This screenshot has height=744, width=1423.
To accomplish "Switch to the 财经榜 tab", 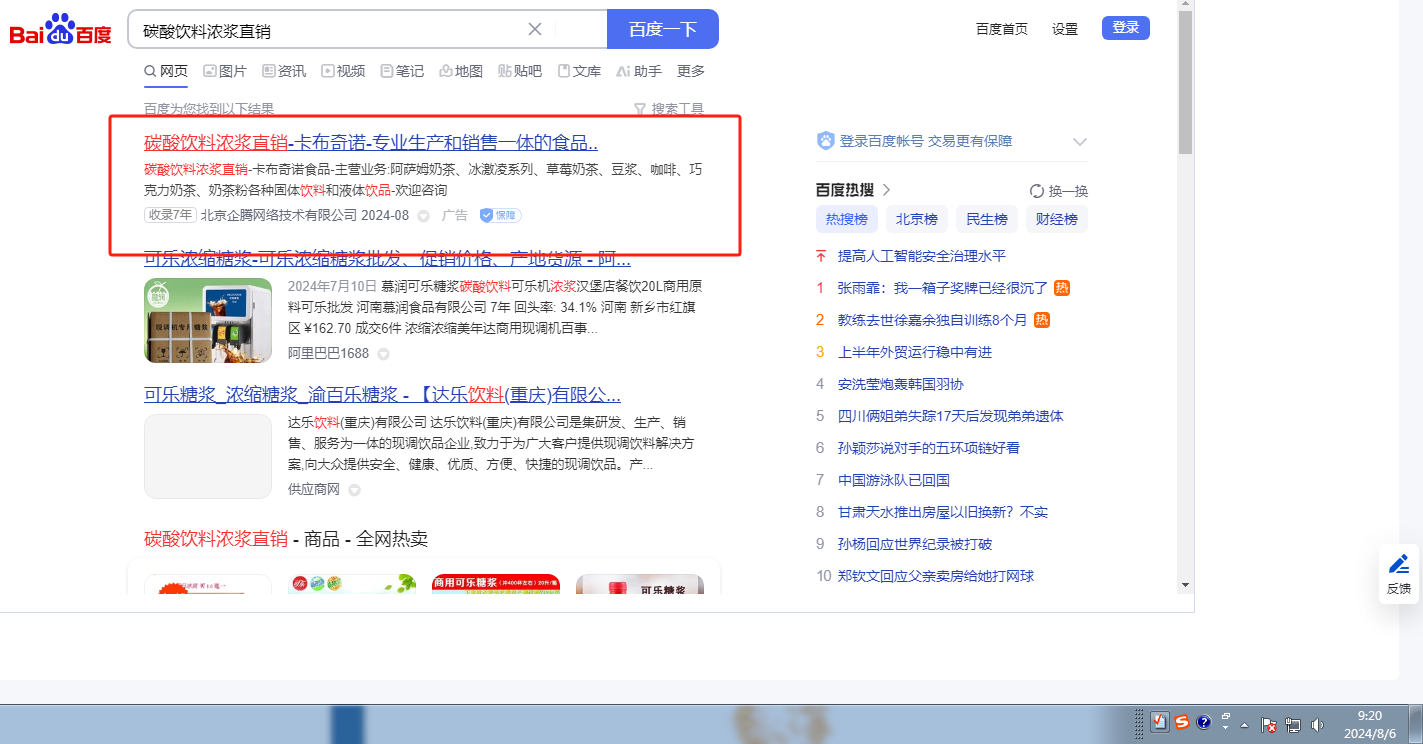I will 1057,219.
